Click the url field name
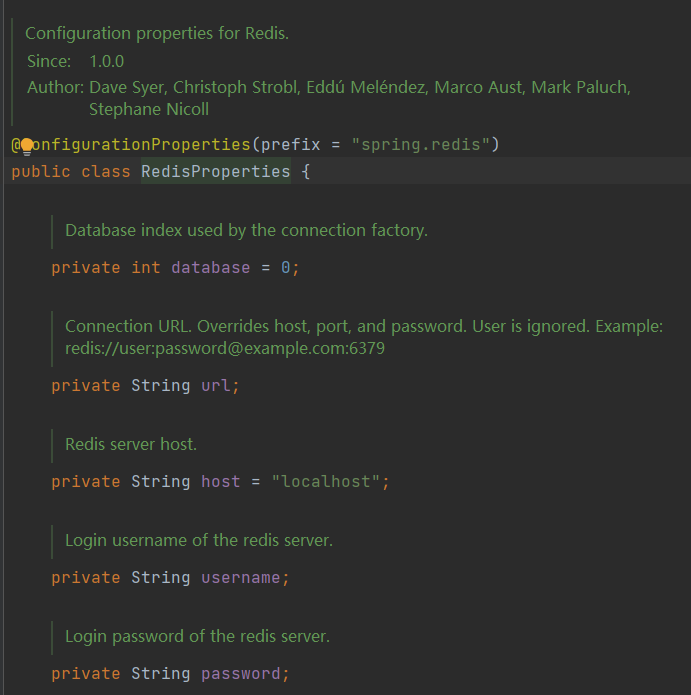The height and width of the screenshot is (695, 691). click(216, 386)
